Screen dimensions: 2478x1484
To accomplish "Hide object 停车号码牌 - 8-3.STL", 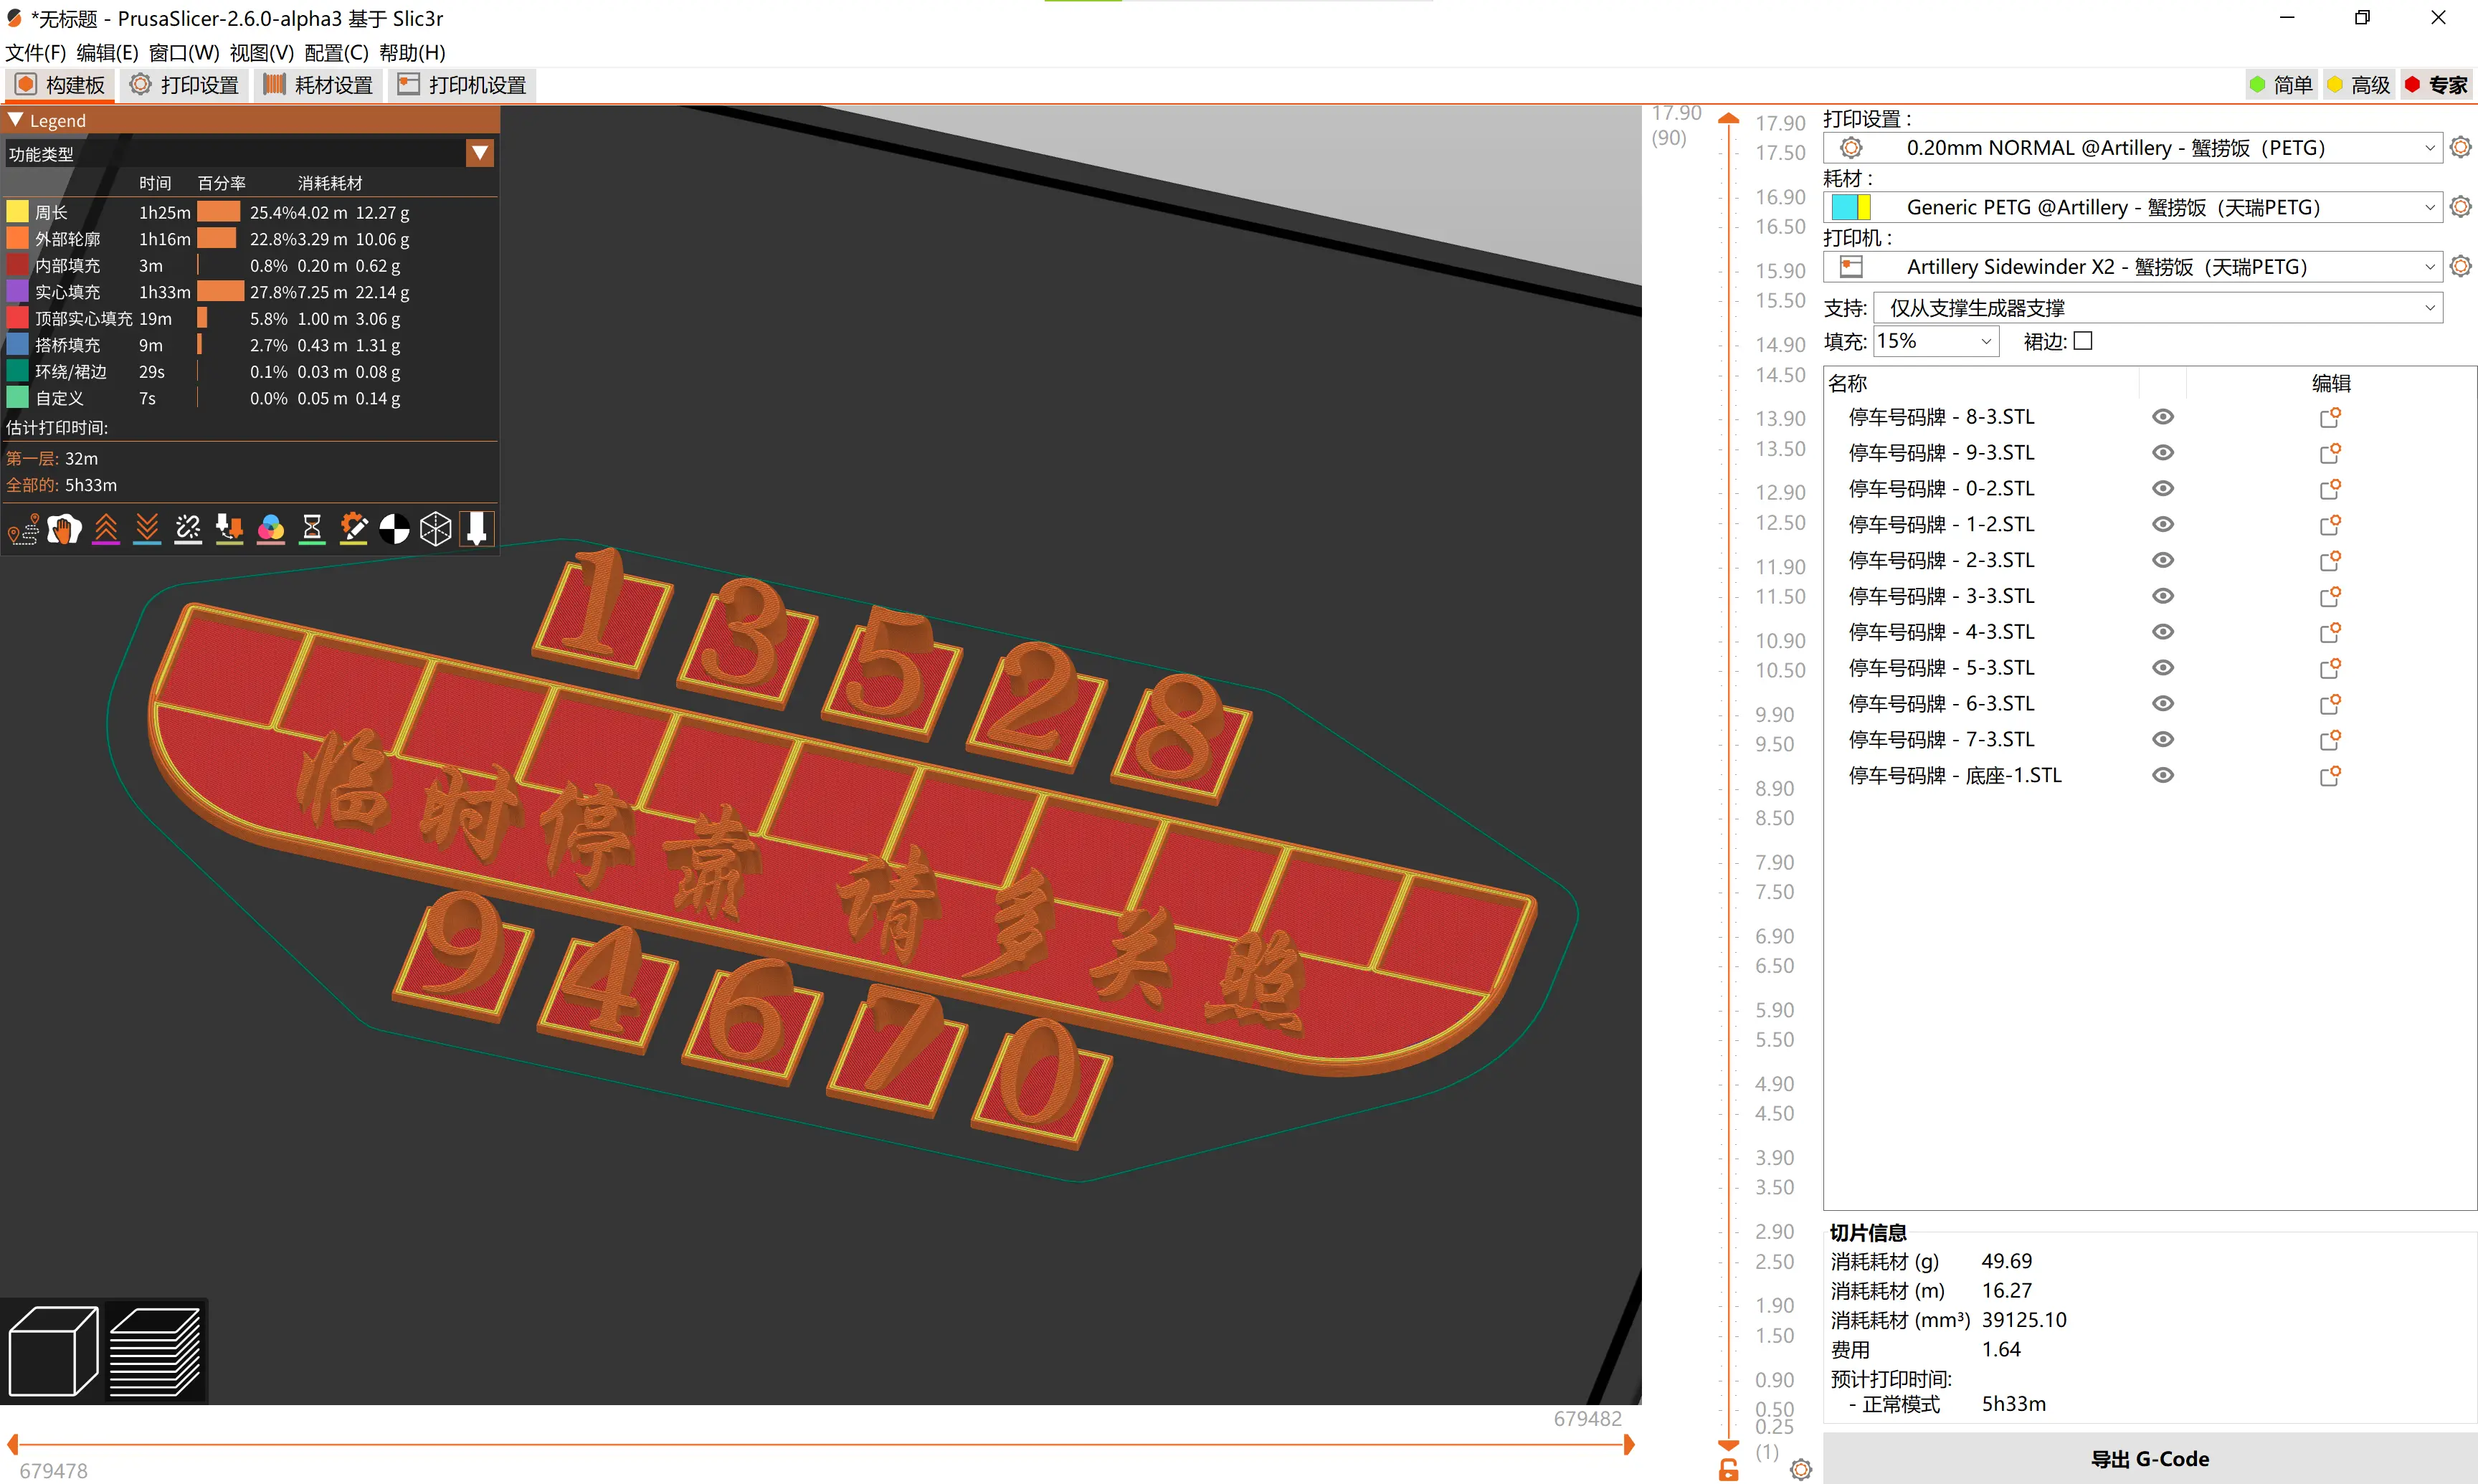I will 2162,417.
